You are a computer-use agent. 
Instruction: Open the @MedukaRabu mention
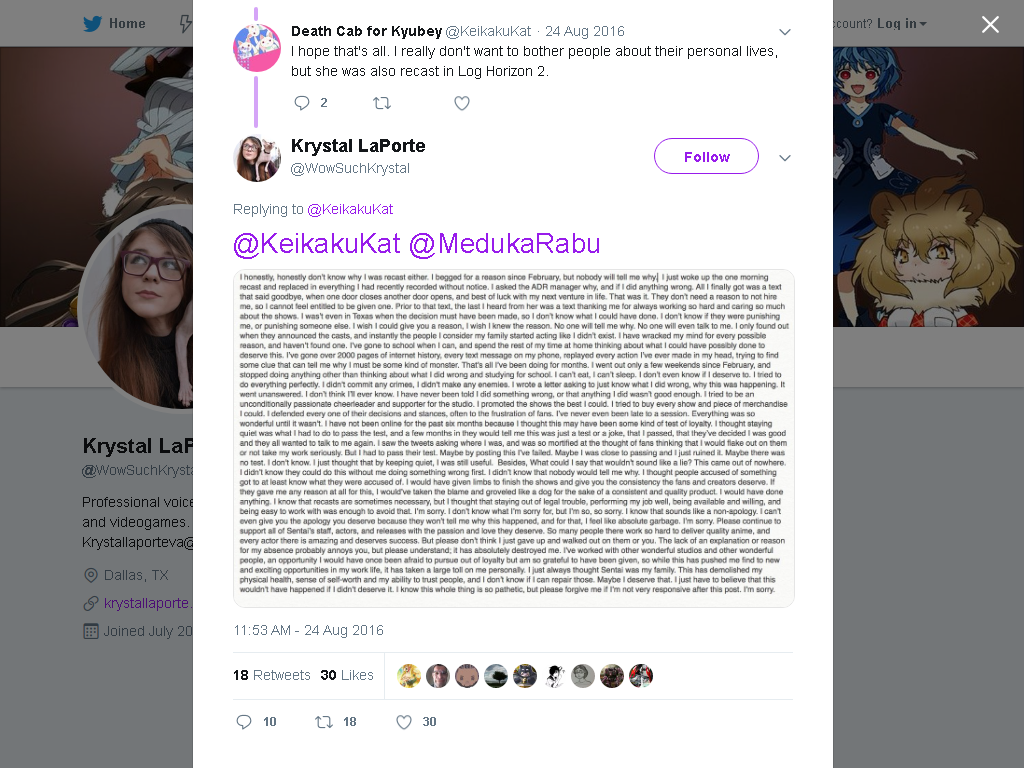click(504, 244)
